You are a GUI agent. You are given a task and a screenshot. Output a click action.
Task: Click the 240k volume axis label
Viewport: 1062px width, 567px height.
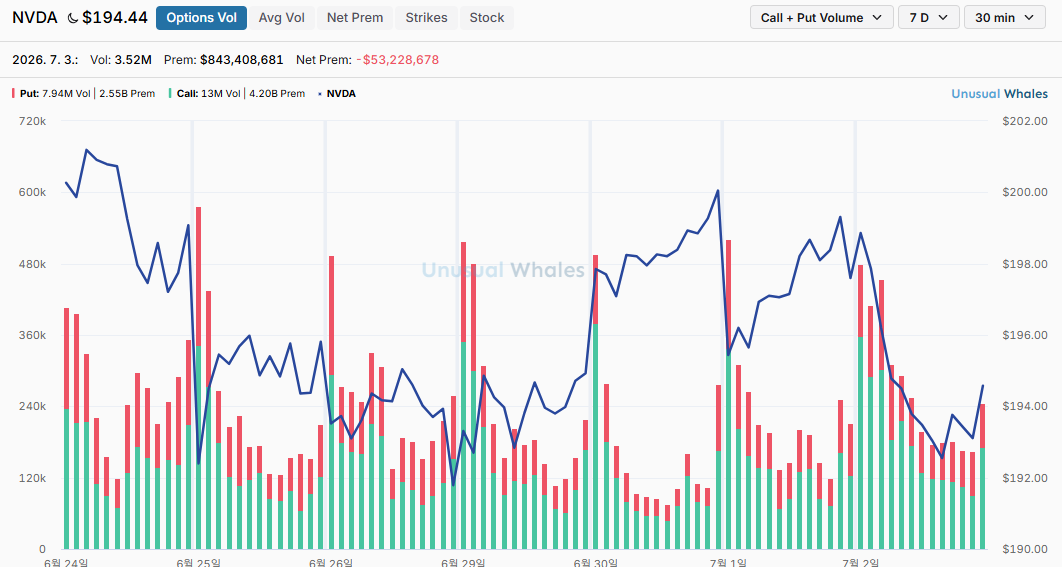pos(33,406)
